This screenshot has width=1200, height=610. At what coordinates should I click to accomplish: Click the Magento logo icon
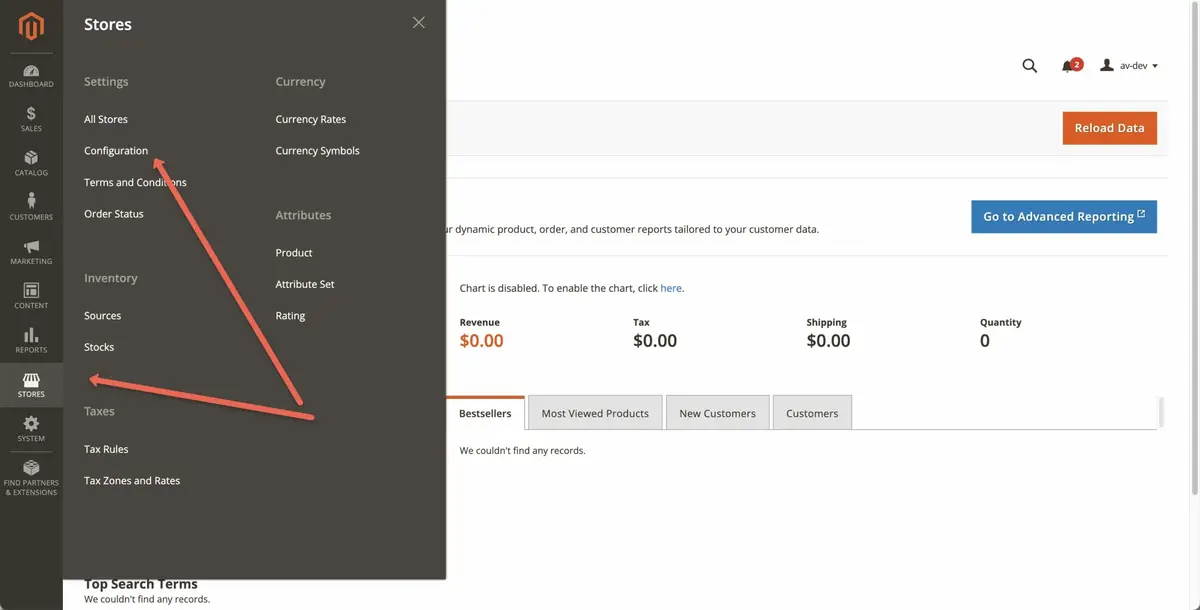[31, 27]
